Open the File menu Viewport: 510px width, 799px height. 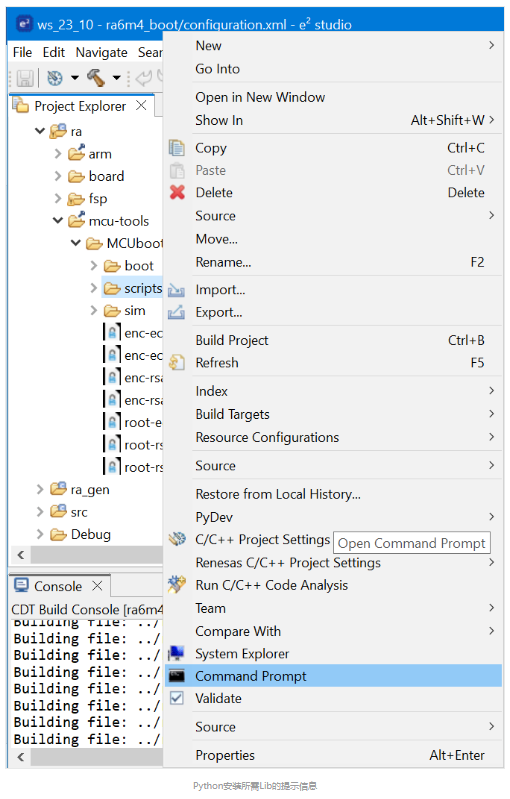pos(22,52)
